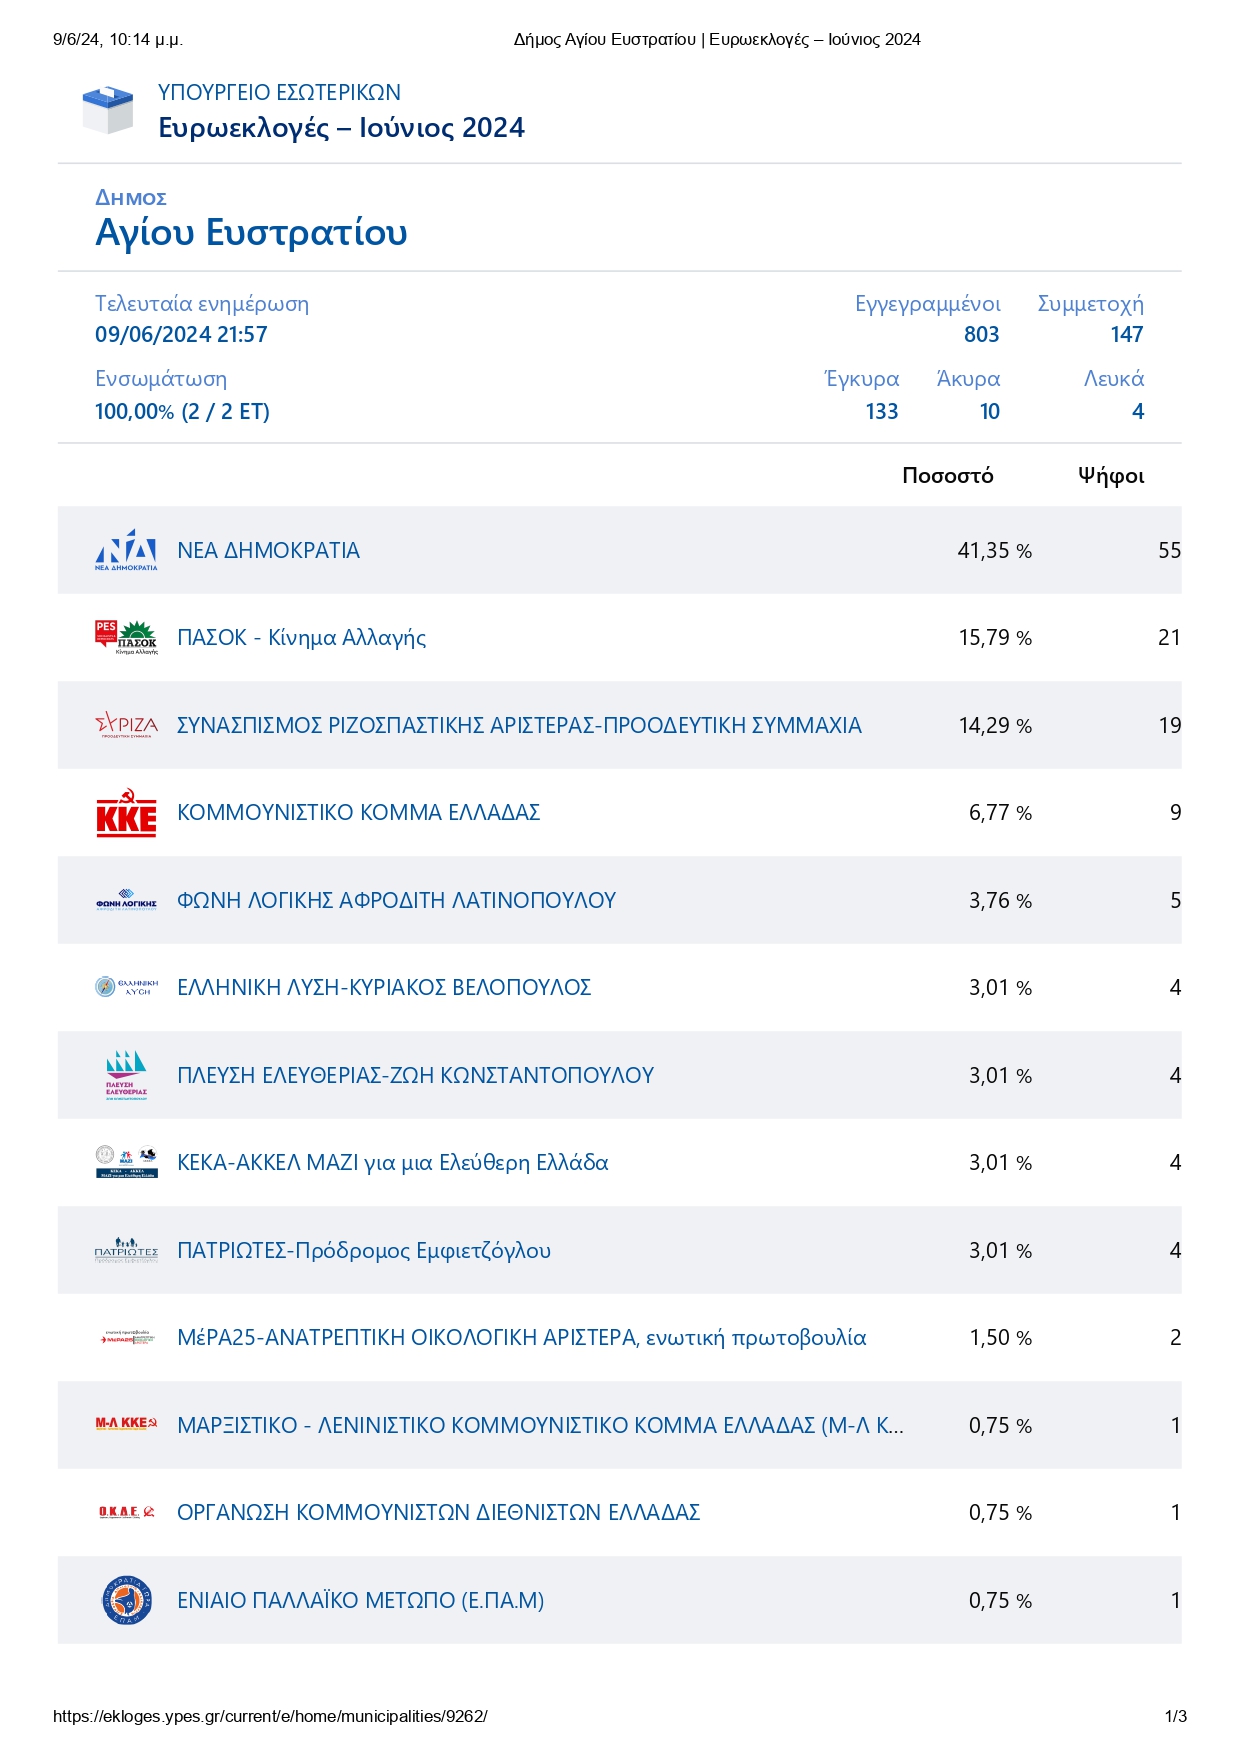Click the Ευρωεκλογές – Ιούνιος 2024 heading

(x=341, y=128)
